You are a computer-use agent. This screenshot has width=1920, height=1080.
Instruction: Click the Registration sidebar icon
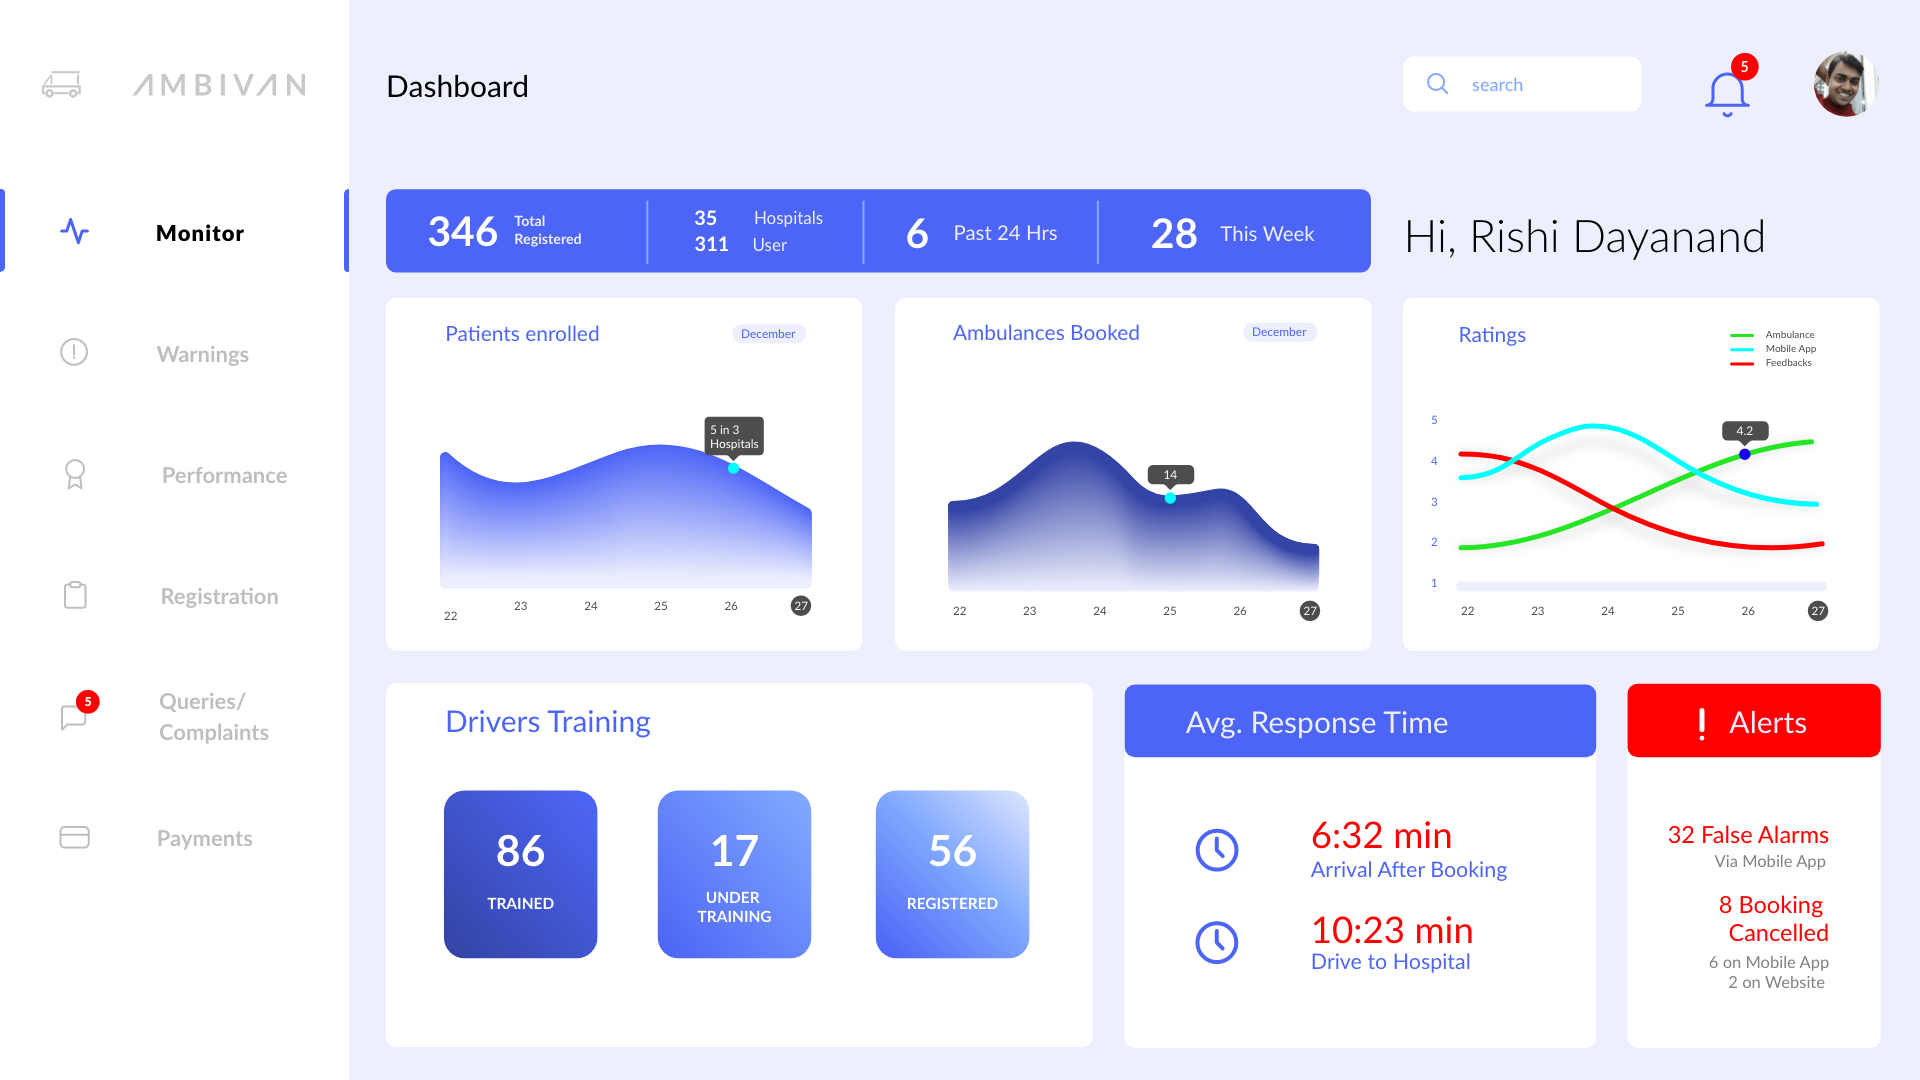pyautogui.click(x=75, y=596)
